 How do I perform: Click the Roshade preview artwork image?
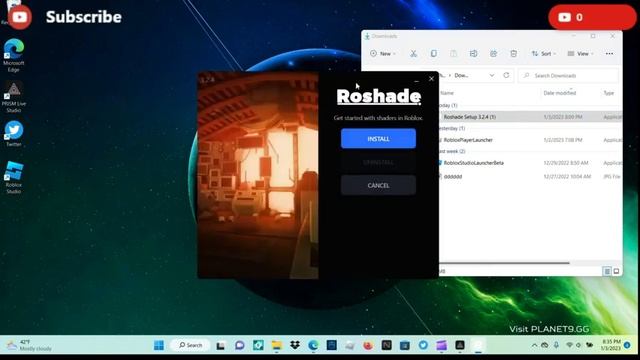[258, 176]
